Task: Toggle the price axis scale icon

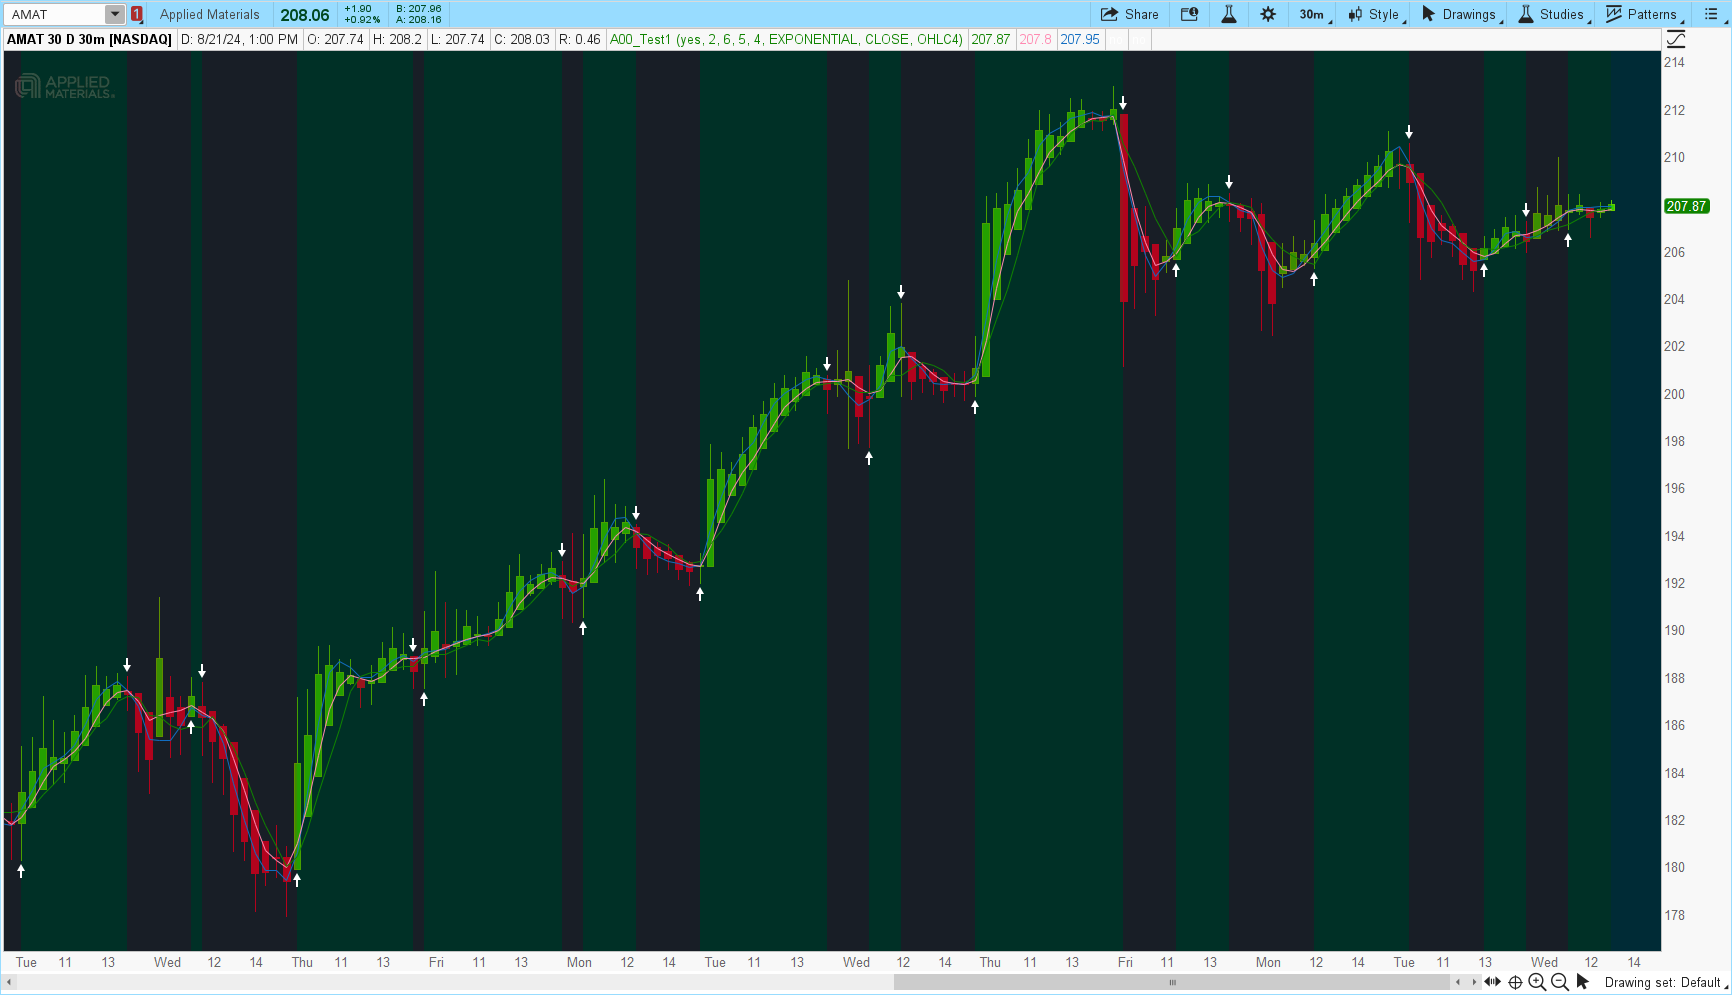Action: pyautogui.click(x=1676, y=39)
